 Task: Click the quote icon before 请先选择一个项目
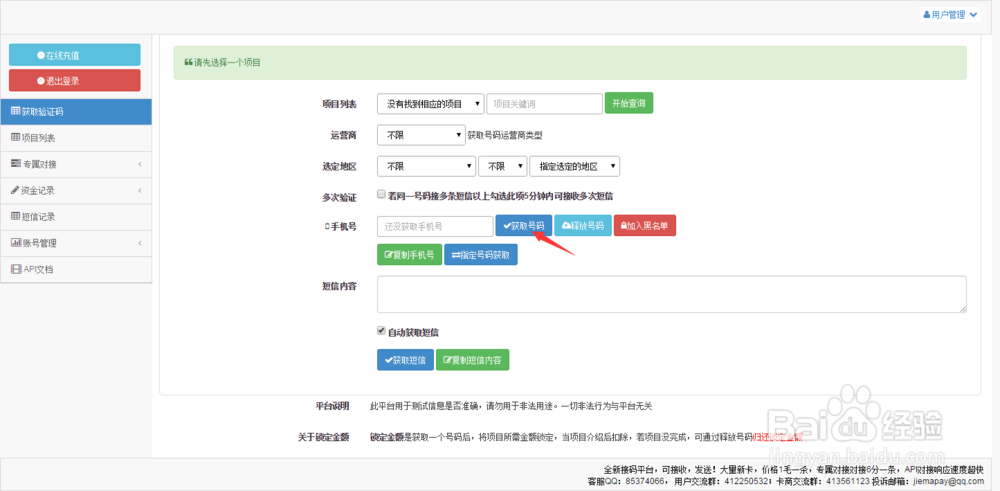tap(188, 62)
